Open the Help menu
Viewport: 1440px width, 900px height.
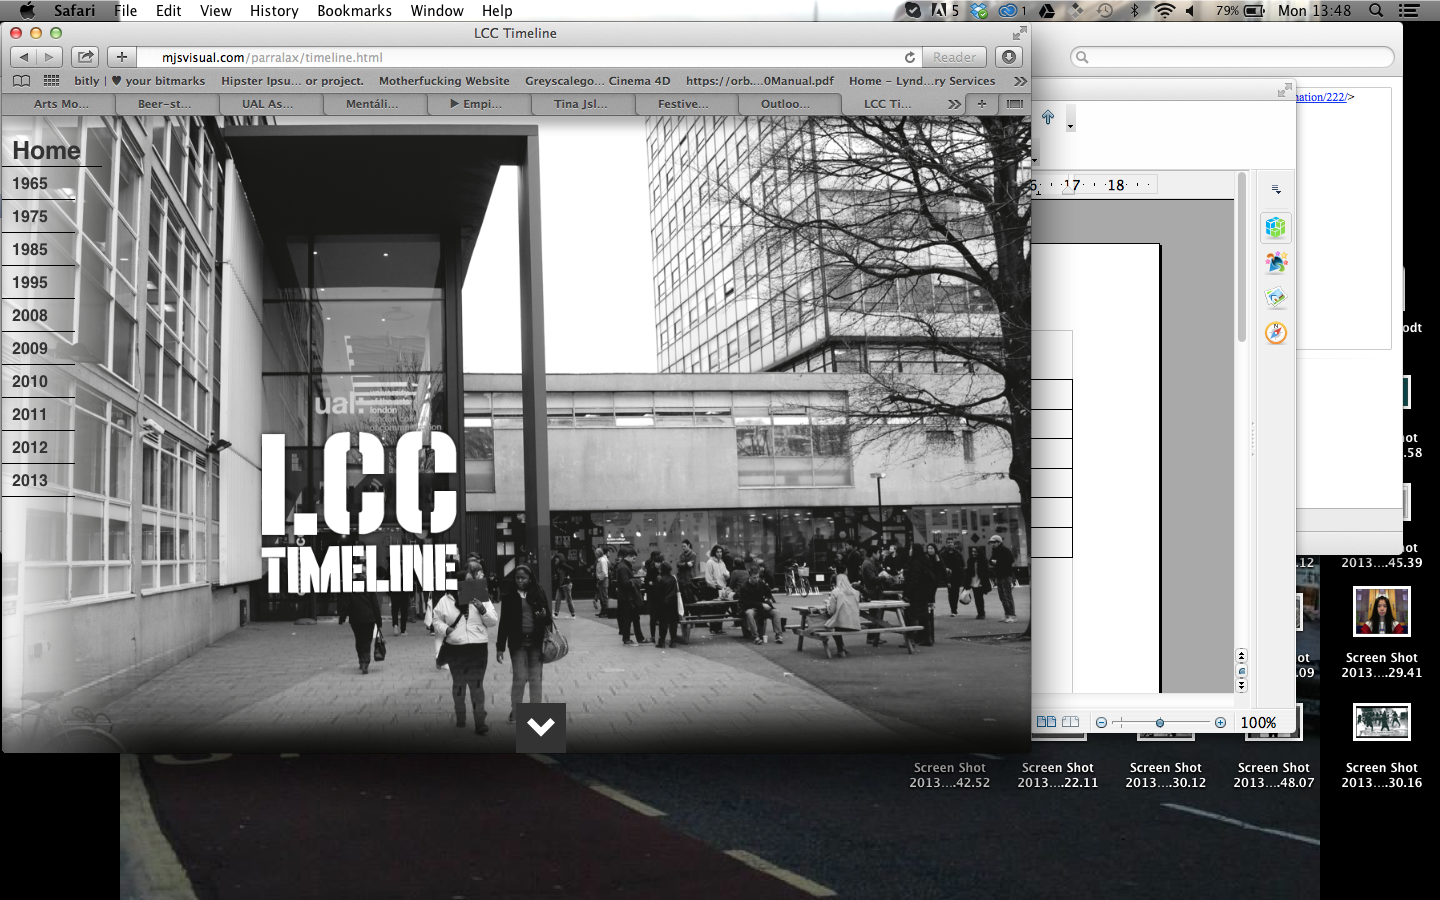tap(497, 11)
